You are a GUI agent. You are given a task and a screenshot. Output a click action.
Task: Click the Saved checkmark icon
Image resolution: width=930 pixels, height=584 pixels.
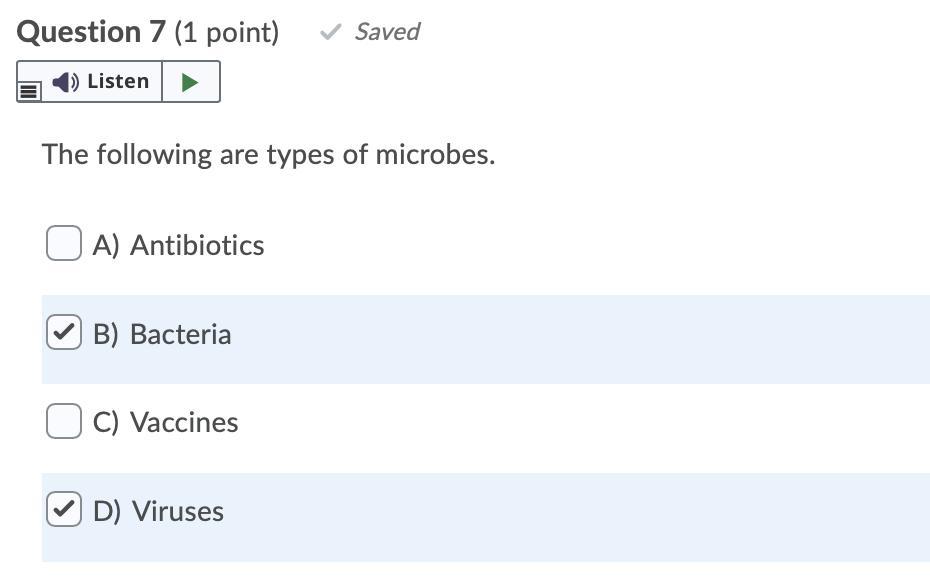coord(330,32)
